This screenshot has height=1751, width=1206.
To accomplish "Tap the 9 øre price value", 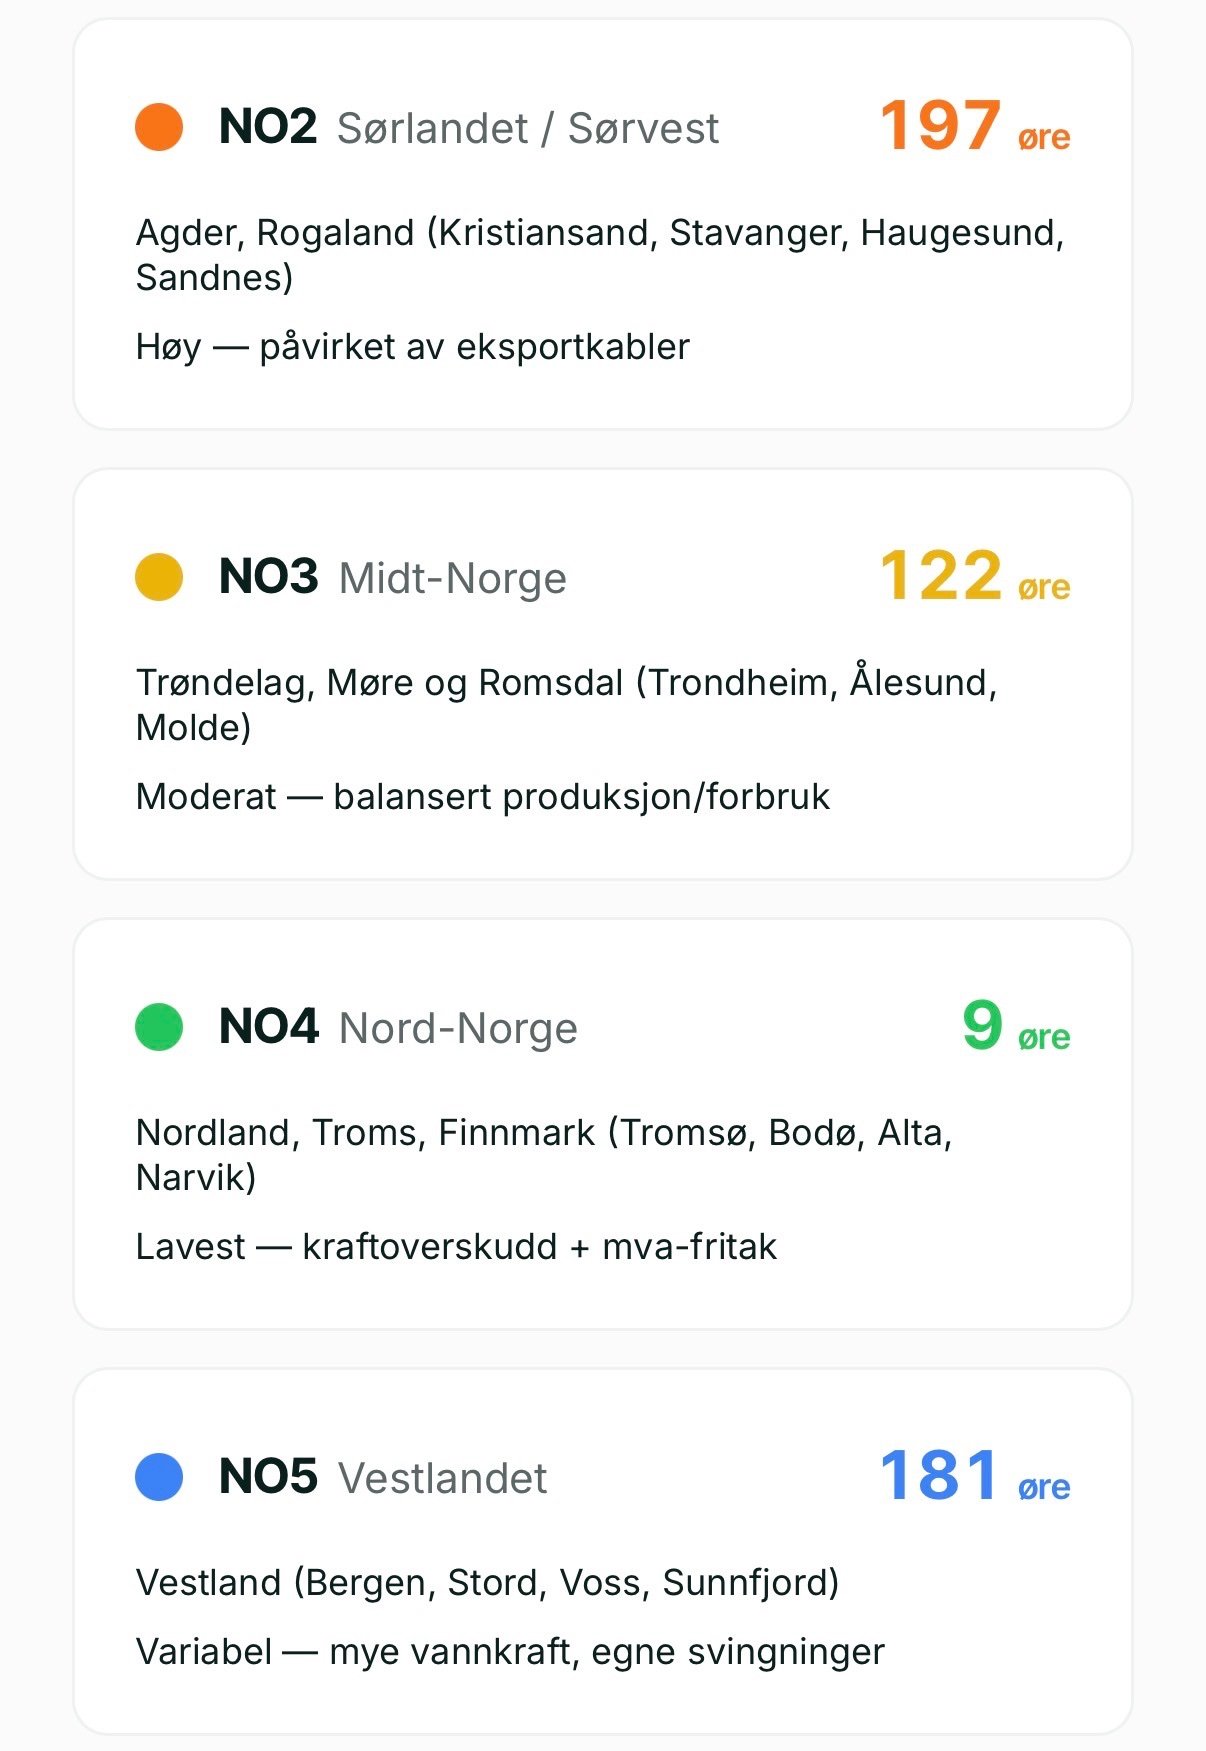I will (x=1016, y=1027).
